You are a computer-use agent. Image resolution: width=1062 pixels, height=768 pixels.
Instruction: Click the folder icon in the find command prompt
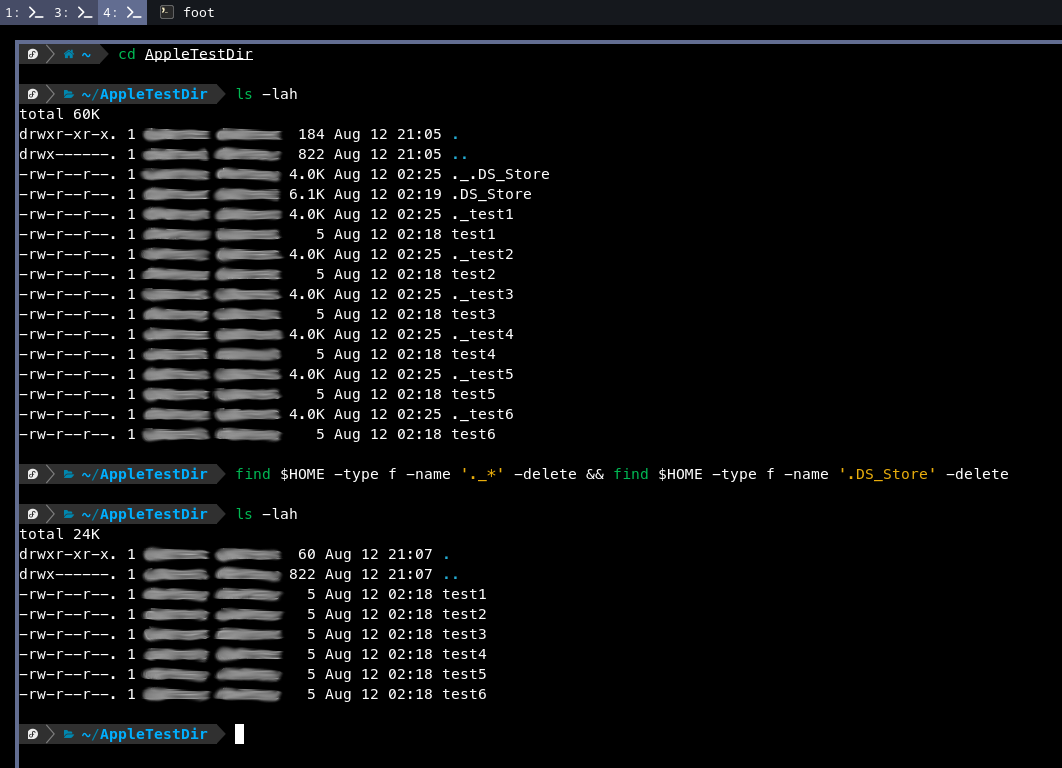(68, 474)
